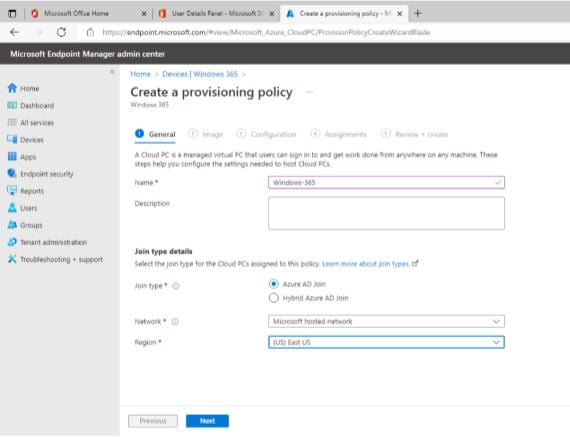Open the Devices sidebar icon
Viewport: 570px width, 437px height.
12,139
